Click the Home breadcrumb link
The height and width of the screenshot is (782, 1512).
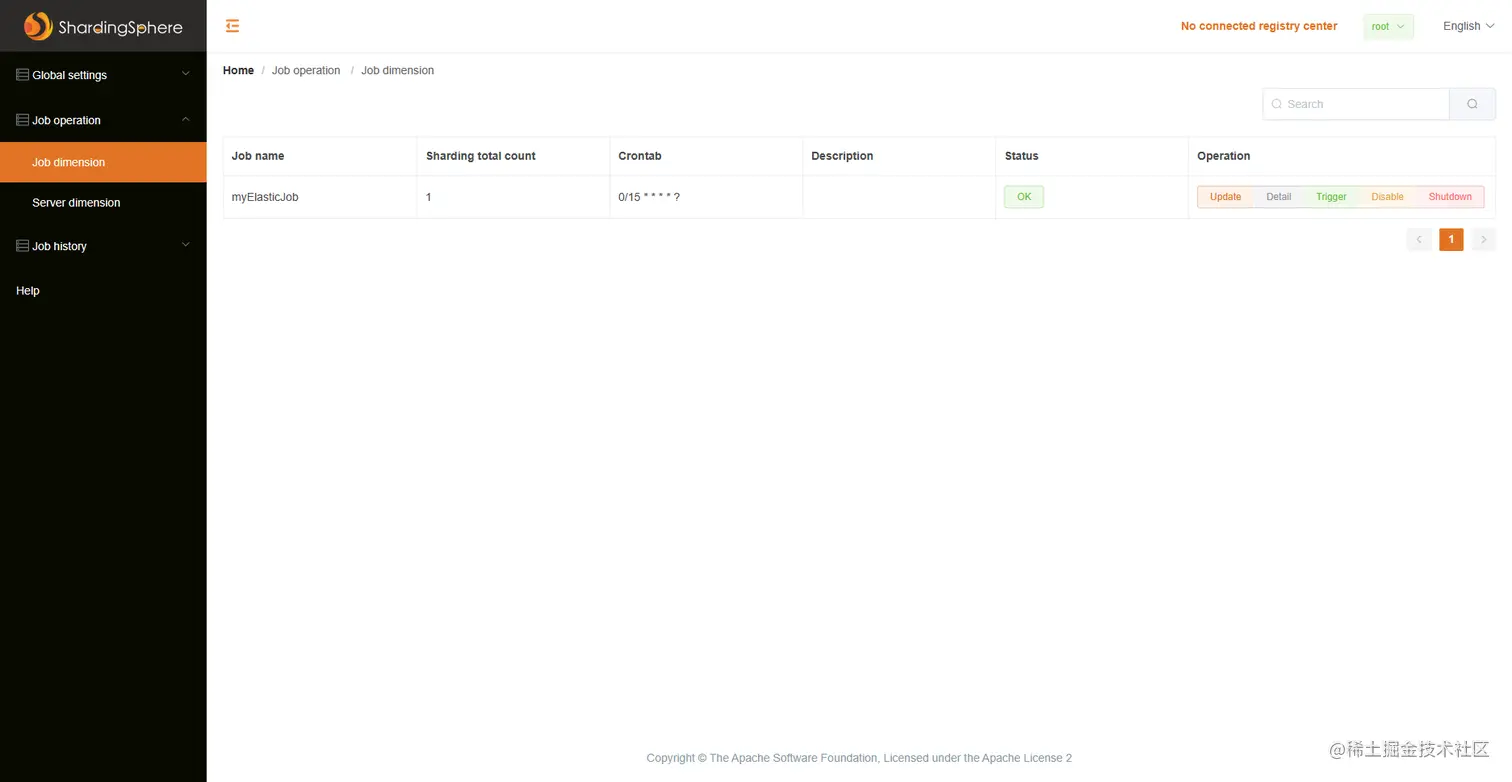click(238, 70)
